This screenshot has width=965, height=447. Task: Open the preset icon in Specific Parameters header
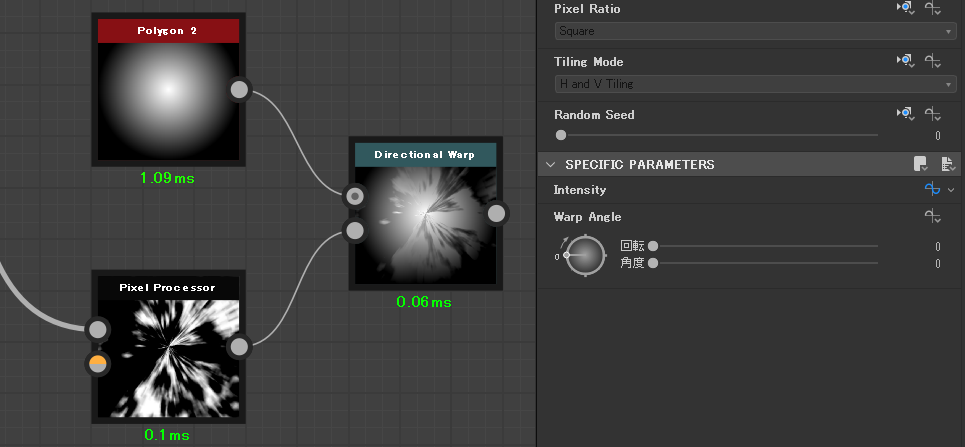[921, 164]
